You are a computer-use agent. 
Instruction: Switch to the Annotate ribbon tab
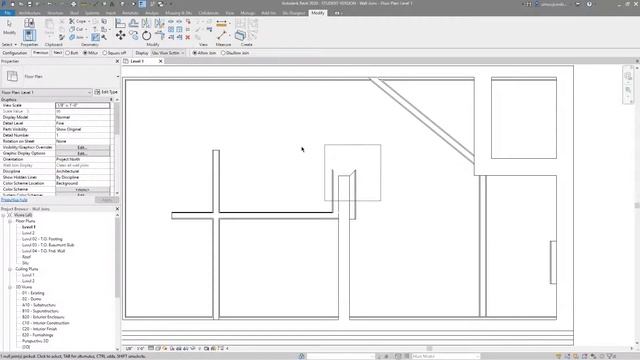130,13
